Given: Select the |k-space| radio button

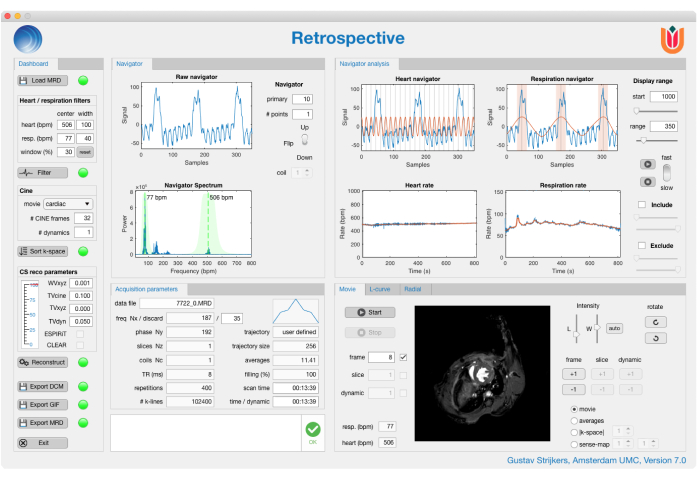Looking at the screenshot, I should click(574, 432).
